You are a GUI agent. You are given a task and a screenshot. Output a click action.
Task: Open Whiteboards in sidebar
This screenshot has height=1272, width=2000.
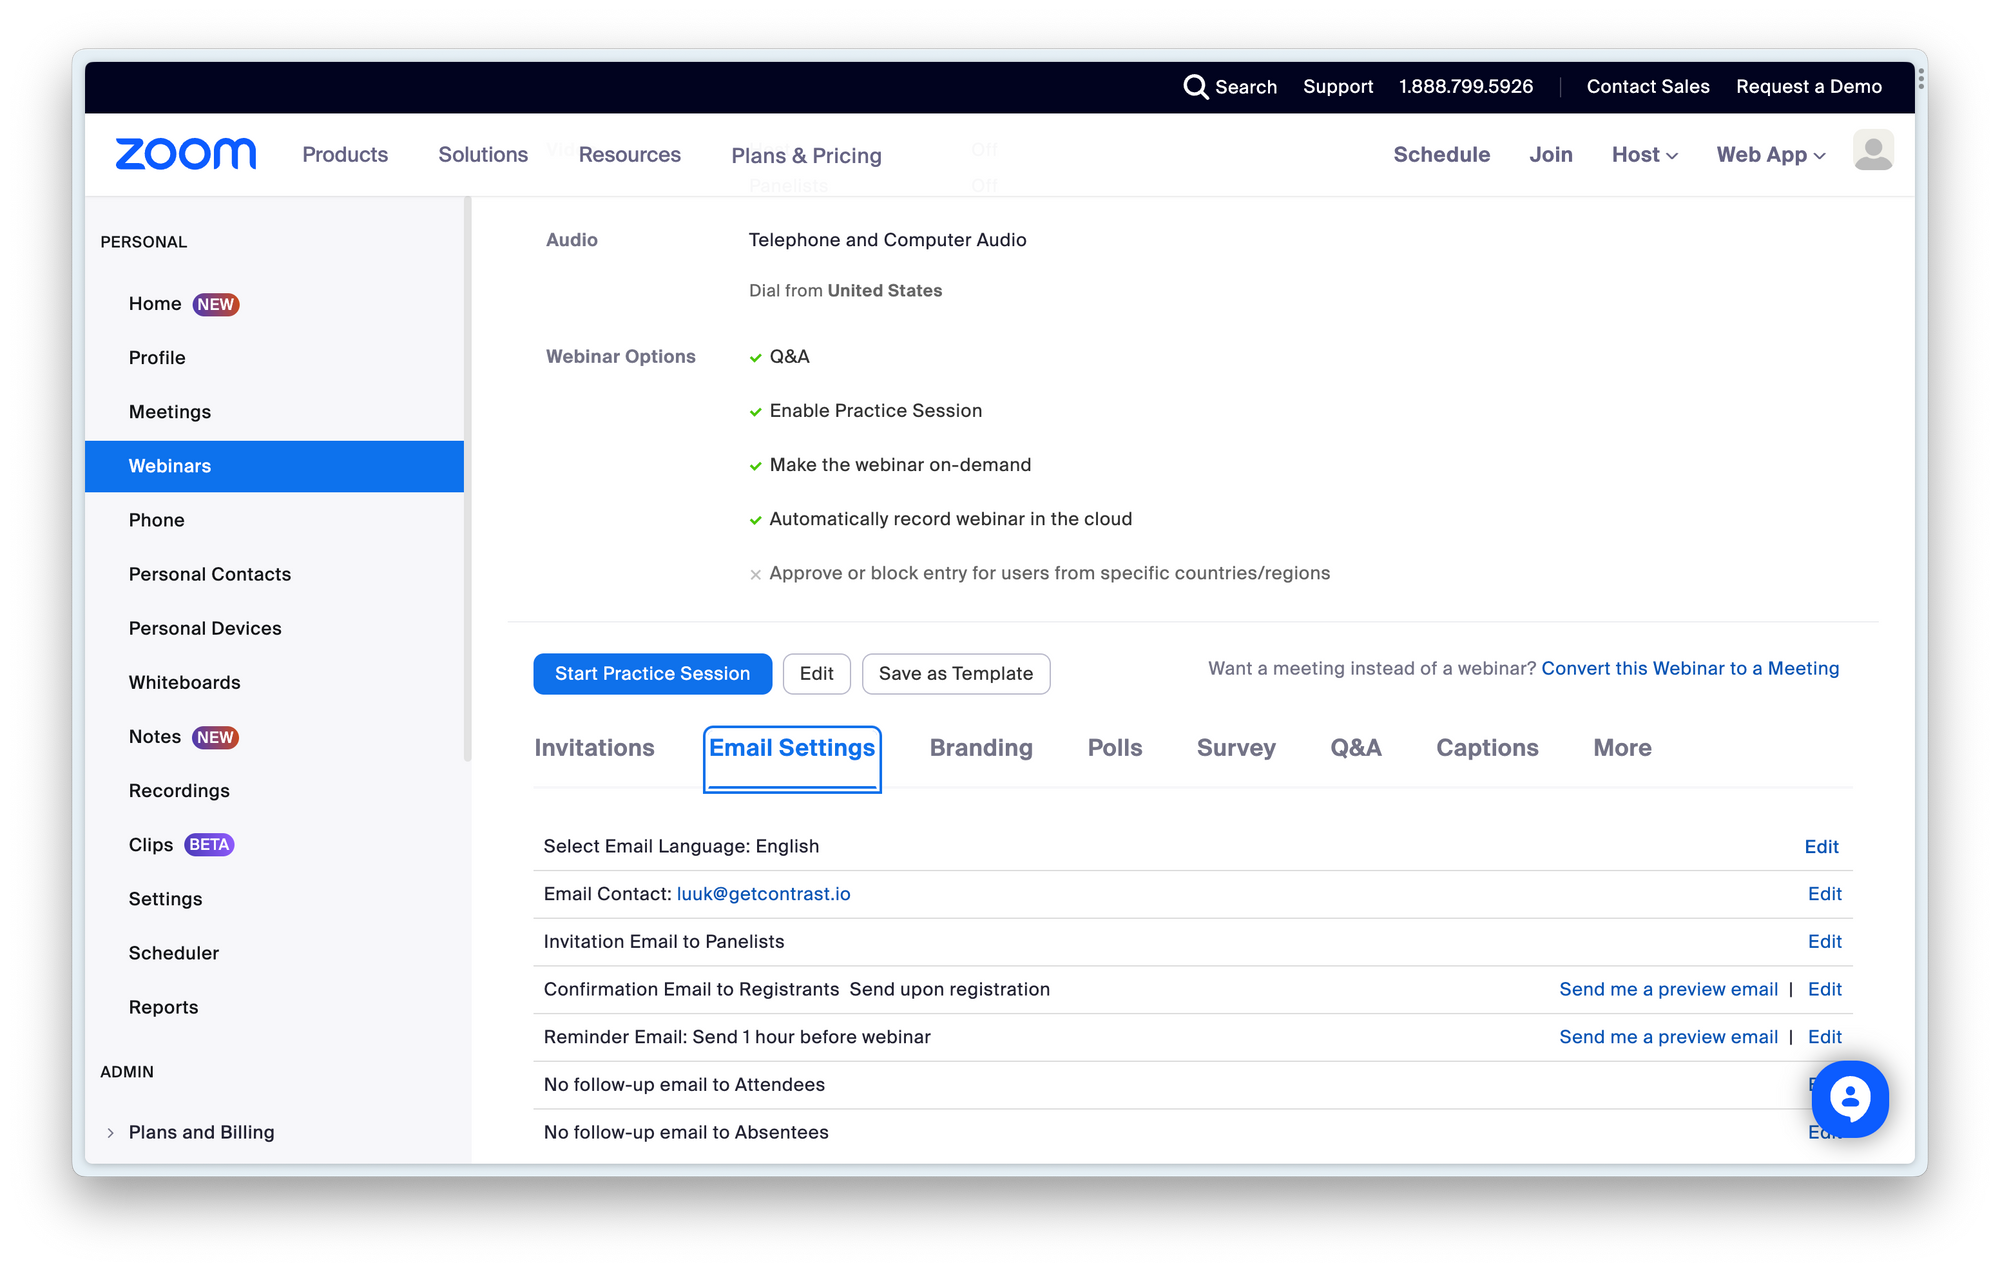(184, 682)
